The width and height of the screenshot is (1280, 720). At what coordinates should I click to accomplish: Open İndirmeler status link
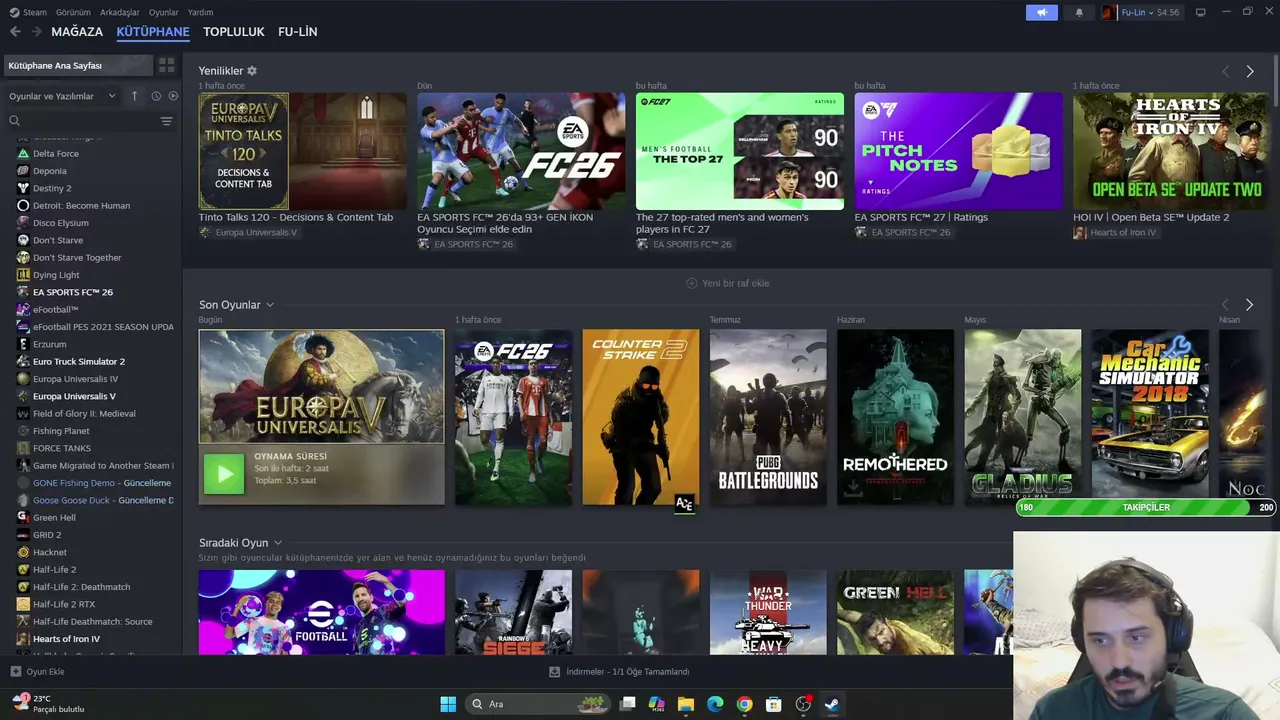[x=627, y=672]
